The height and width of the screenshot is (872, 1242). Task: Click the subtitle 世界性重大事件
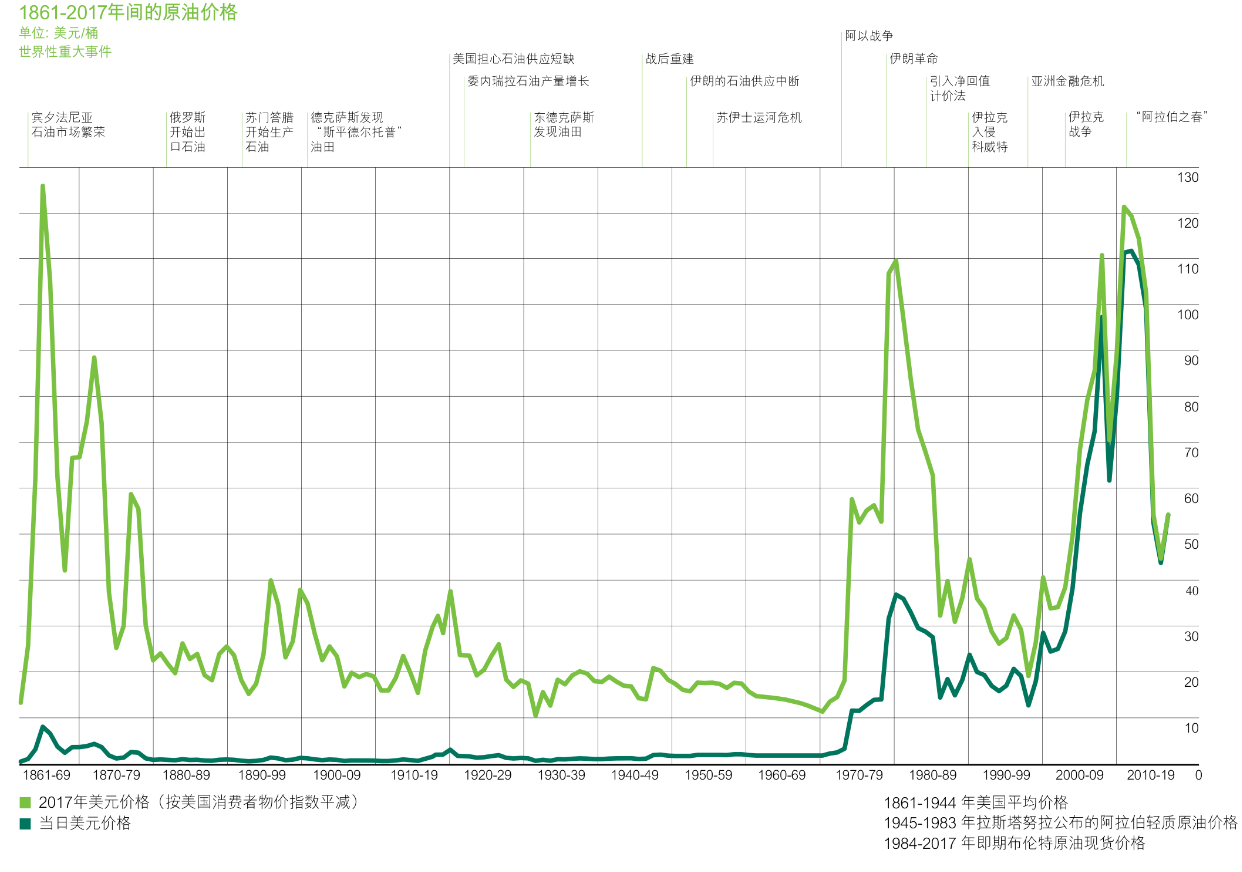[x=65, y=51]
